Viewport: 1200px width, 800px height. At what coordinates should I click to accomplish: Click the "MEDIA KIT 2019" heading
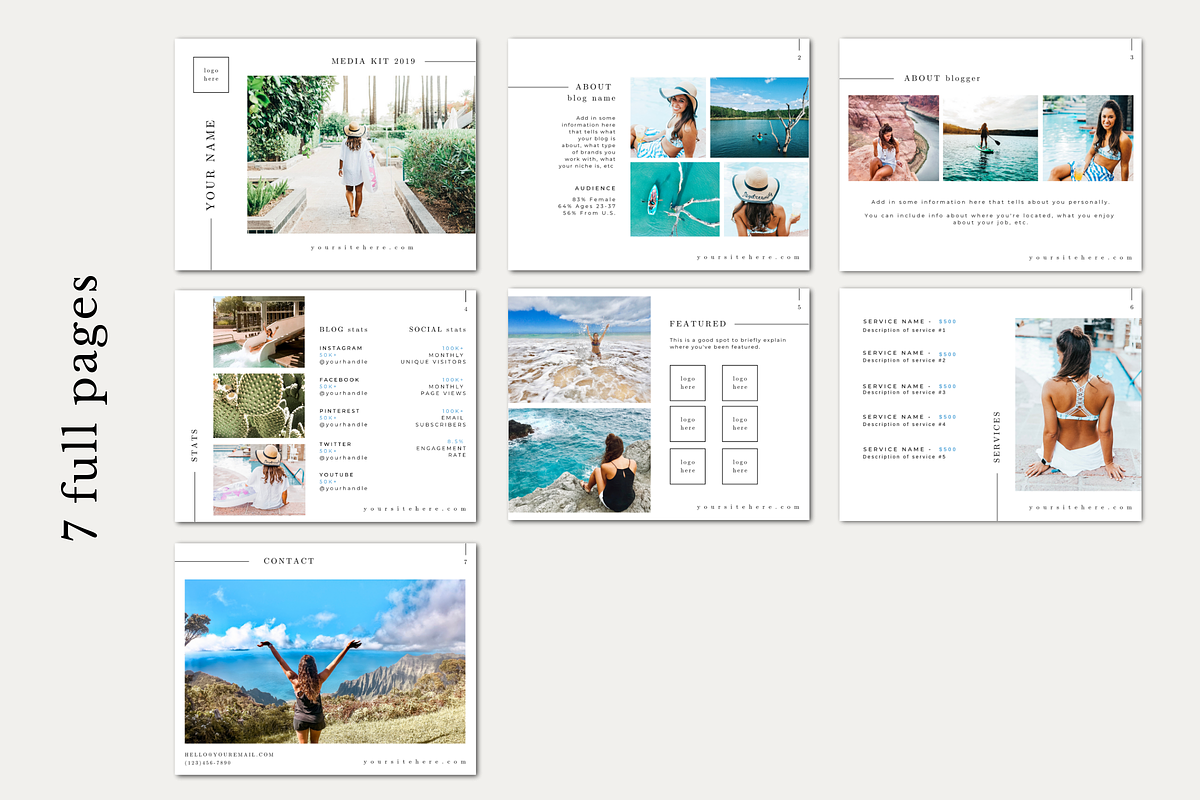coord(373,61)
